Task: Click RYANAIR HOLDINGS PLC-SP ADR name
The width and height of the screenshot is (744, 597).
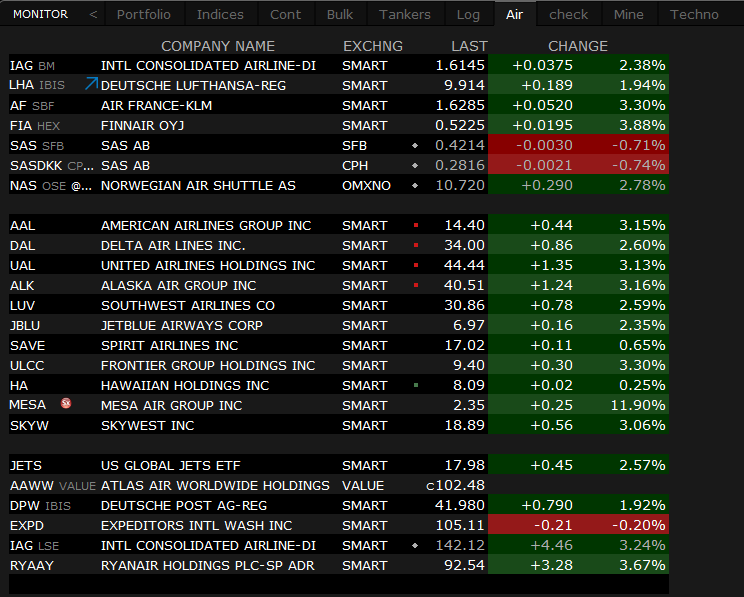Action: tap(208, 566)
